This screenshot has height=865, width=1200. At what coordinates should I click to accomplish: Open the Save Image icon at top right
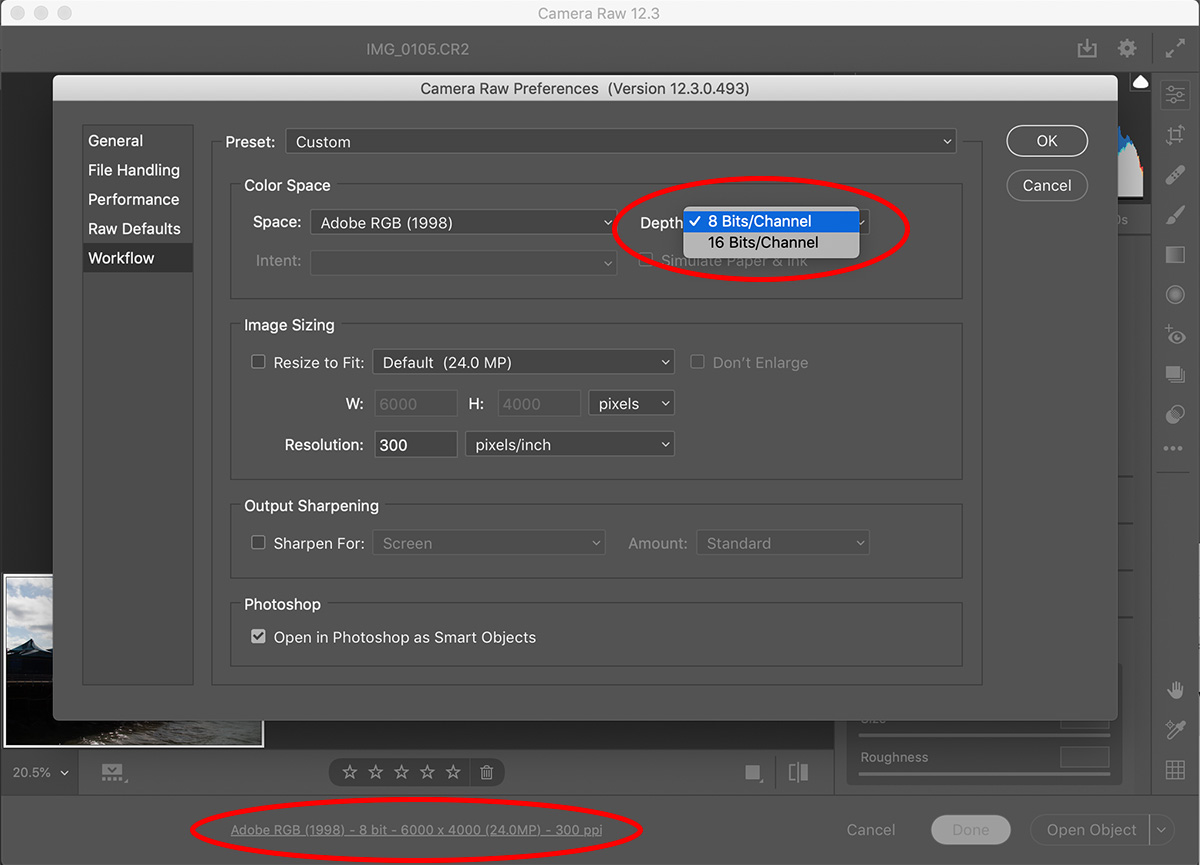[1087, 48]
